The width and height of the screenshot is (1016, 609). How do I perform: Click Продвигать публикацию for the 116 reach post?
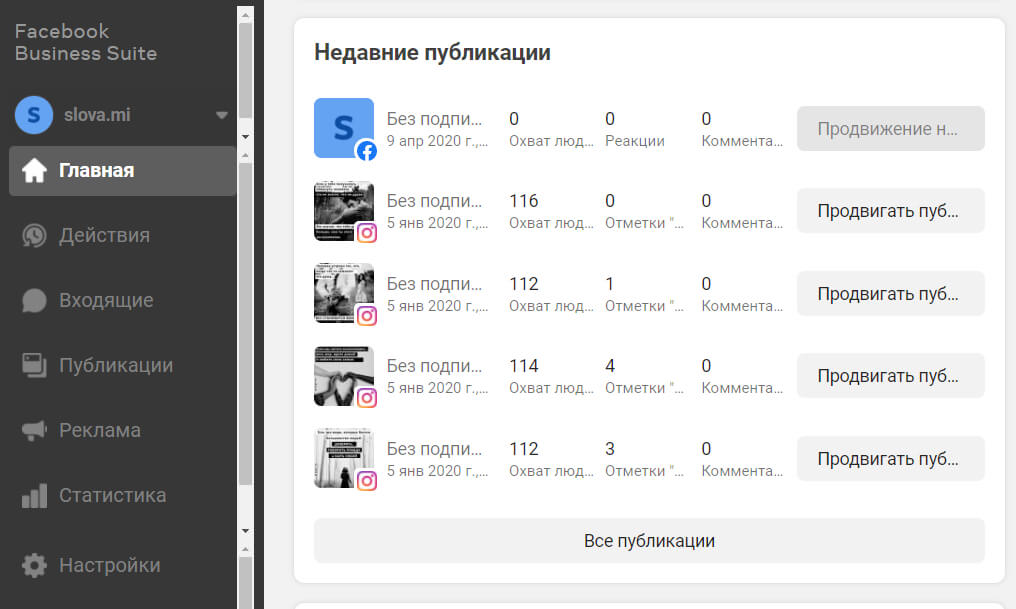(x=890, y=211)
